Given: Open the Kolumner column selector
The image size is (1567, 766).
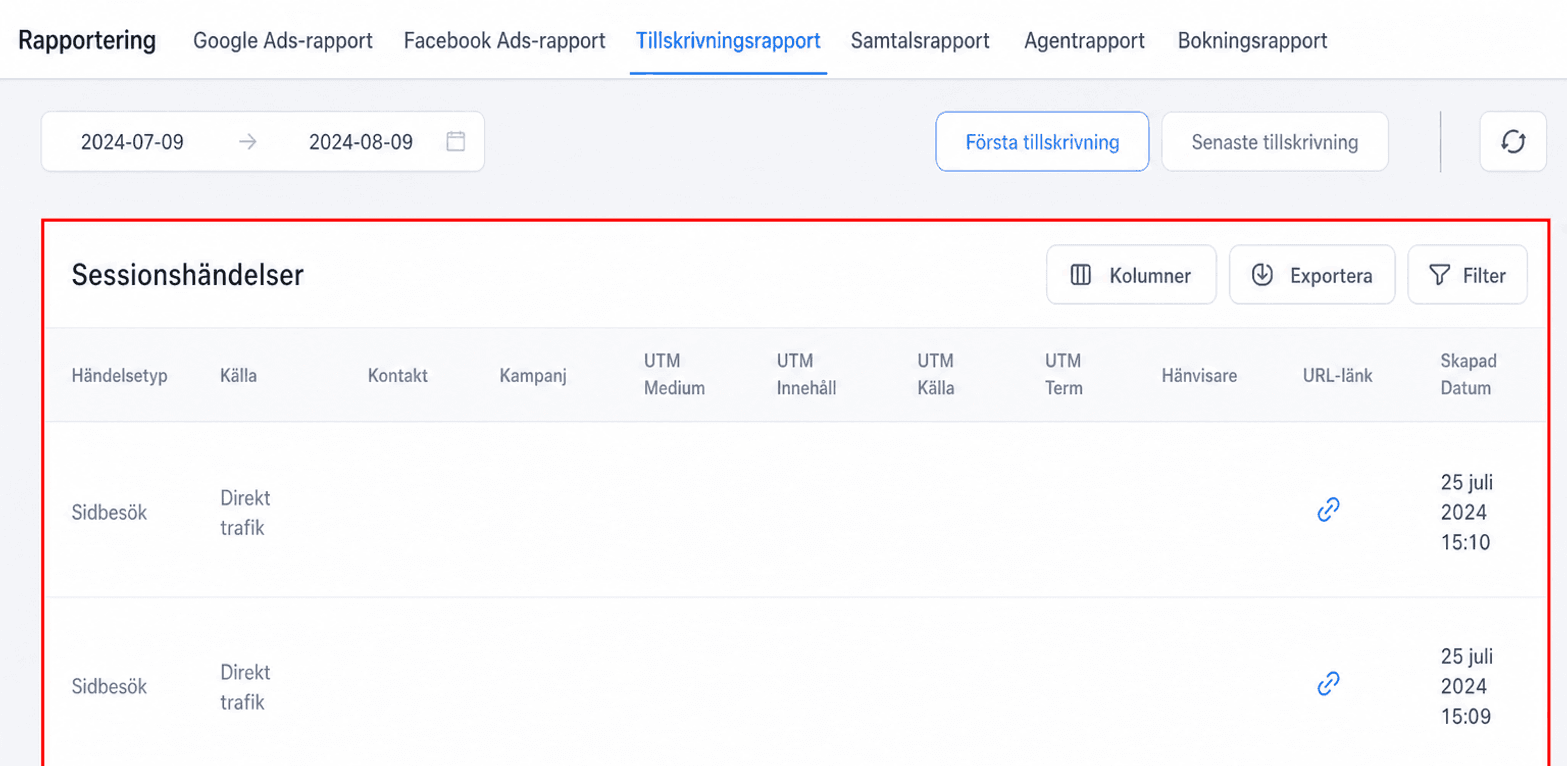Looking at the screenshot, I should click(x=1131, y=275).
